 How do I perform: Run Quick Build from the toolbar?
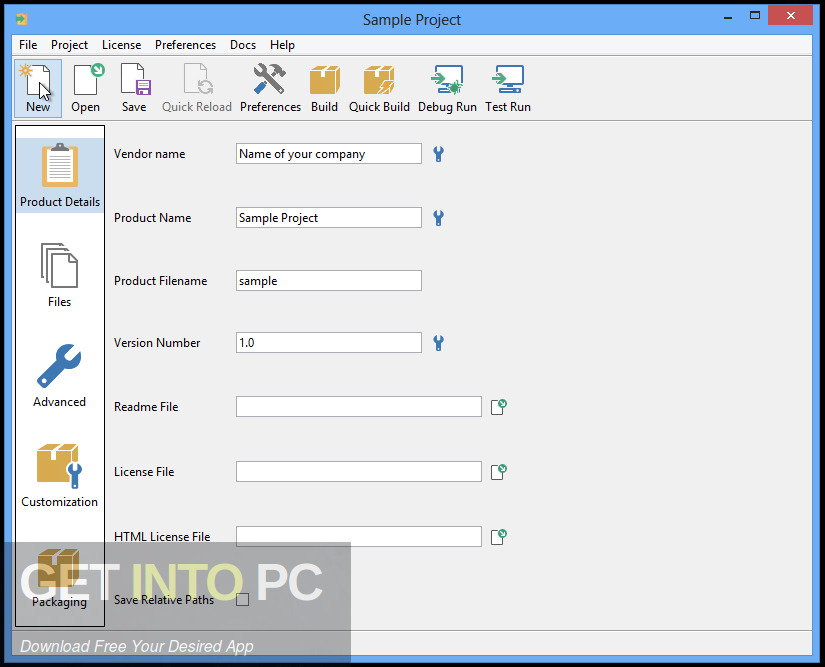point(379,88)
